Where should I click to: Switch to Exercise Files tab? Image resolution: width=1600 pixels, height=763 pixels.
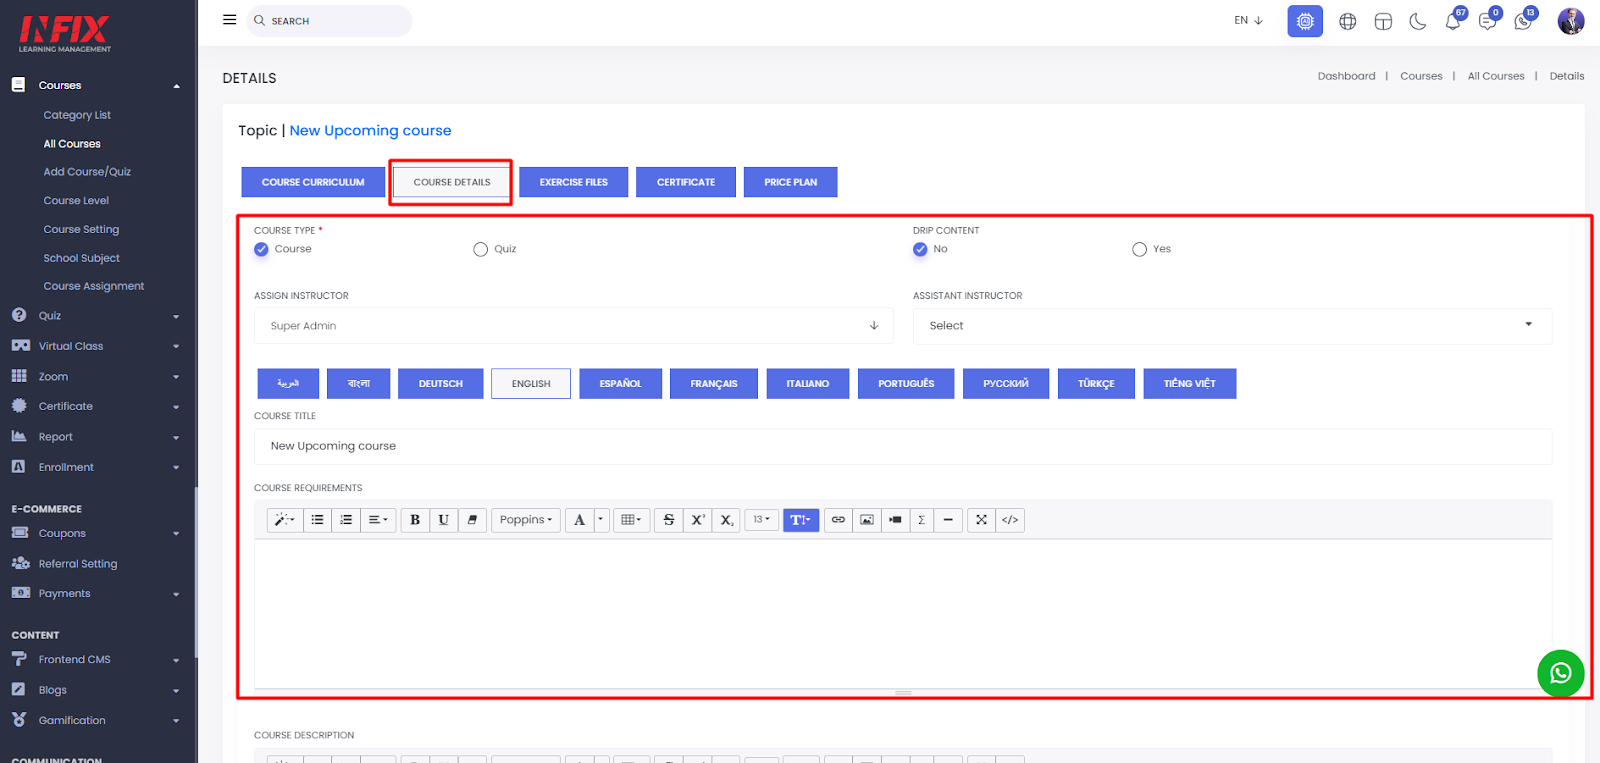coord(574,182)
